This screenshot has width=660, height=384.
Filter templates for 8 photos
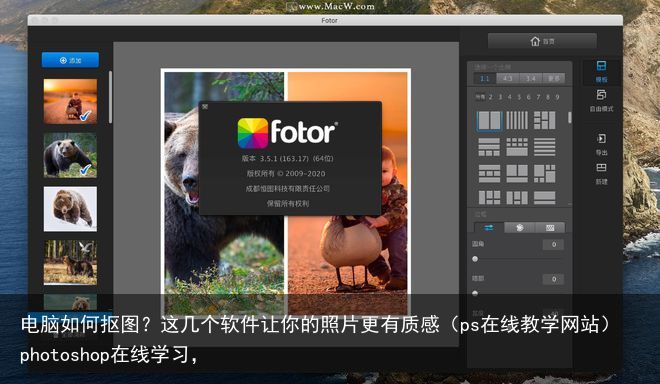[x=548, y=97]
